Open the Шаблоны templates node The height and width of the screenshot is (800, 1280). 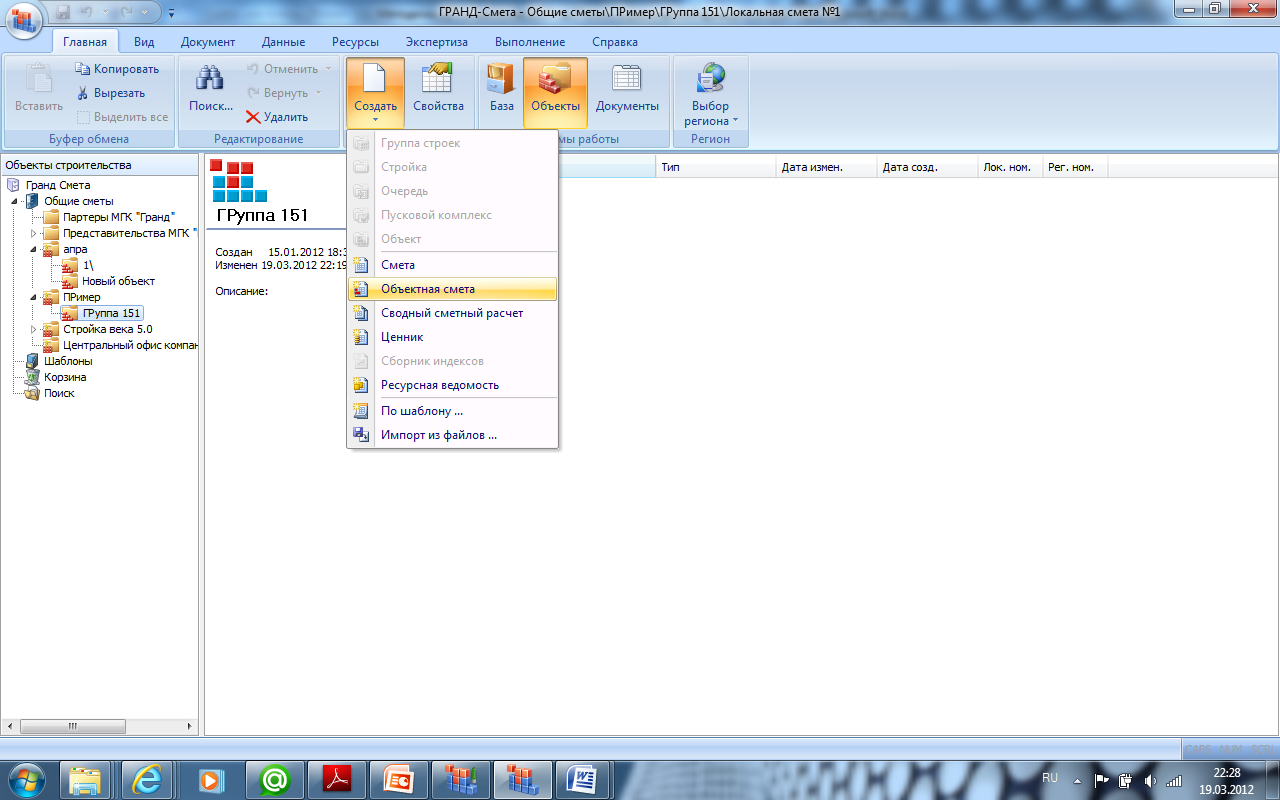tap(68, 361)
